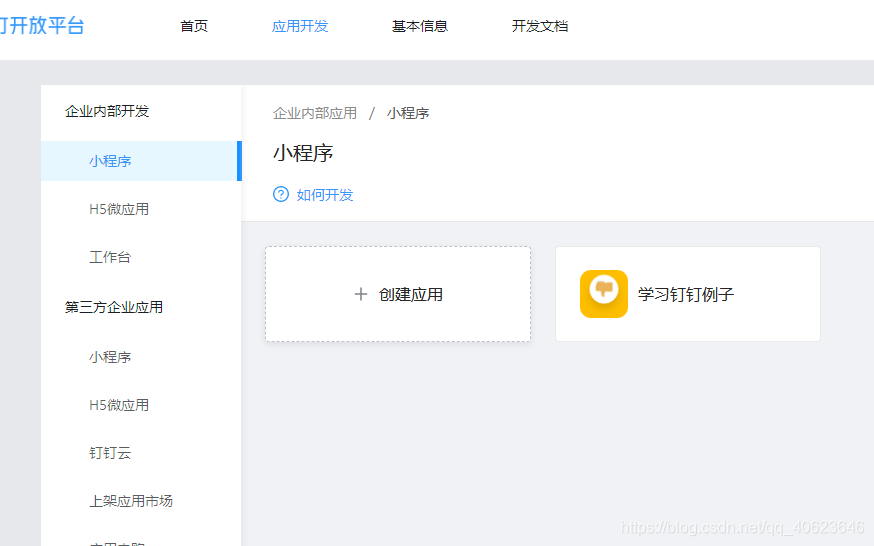This screenshot has width=874, height=546.
Task: Open the 学习钉钉例子 app card title
Action: (x=686, y=294)
